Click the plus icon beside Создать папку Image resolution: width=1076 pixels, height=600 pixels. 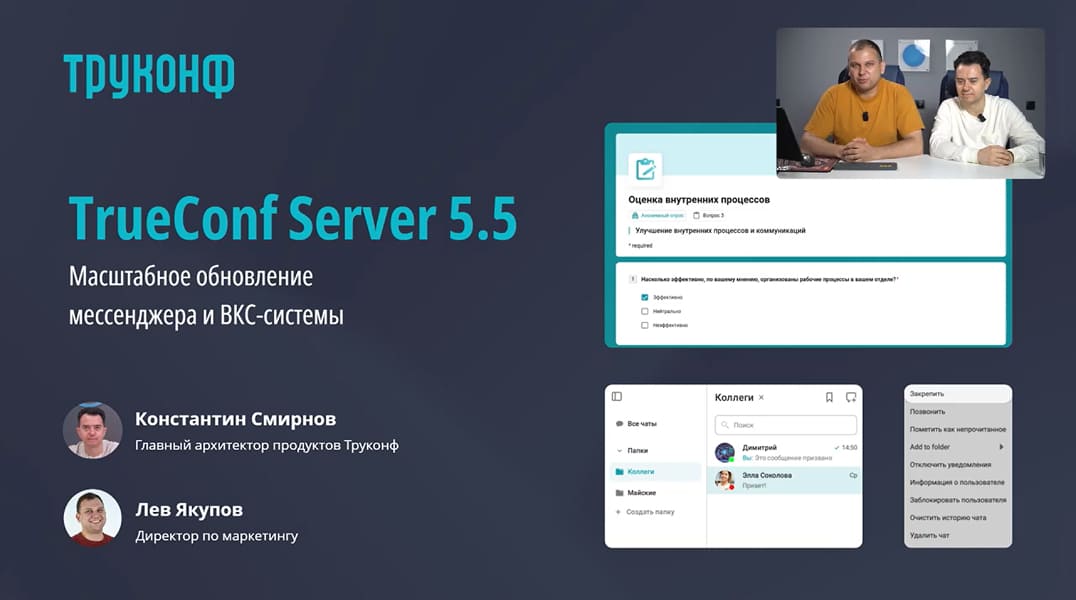point(618,511)
